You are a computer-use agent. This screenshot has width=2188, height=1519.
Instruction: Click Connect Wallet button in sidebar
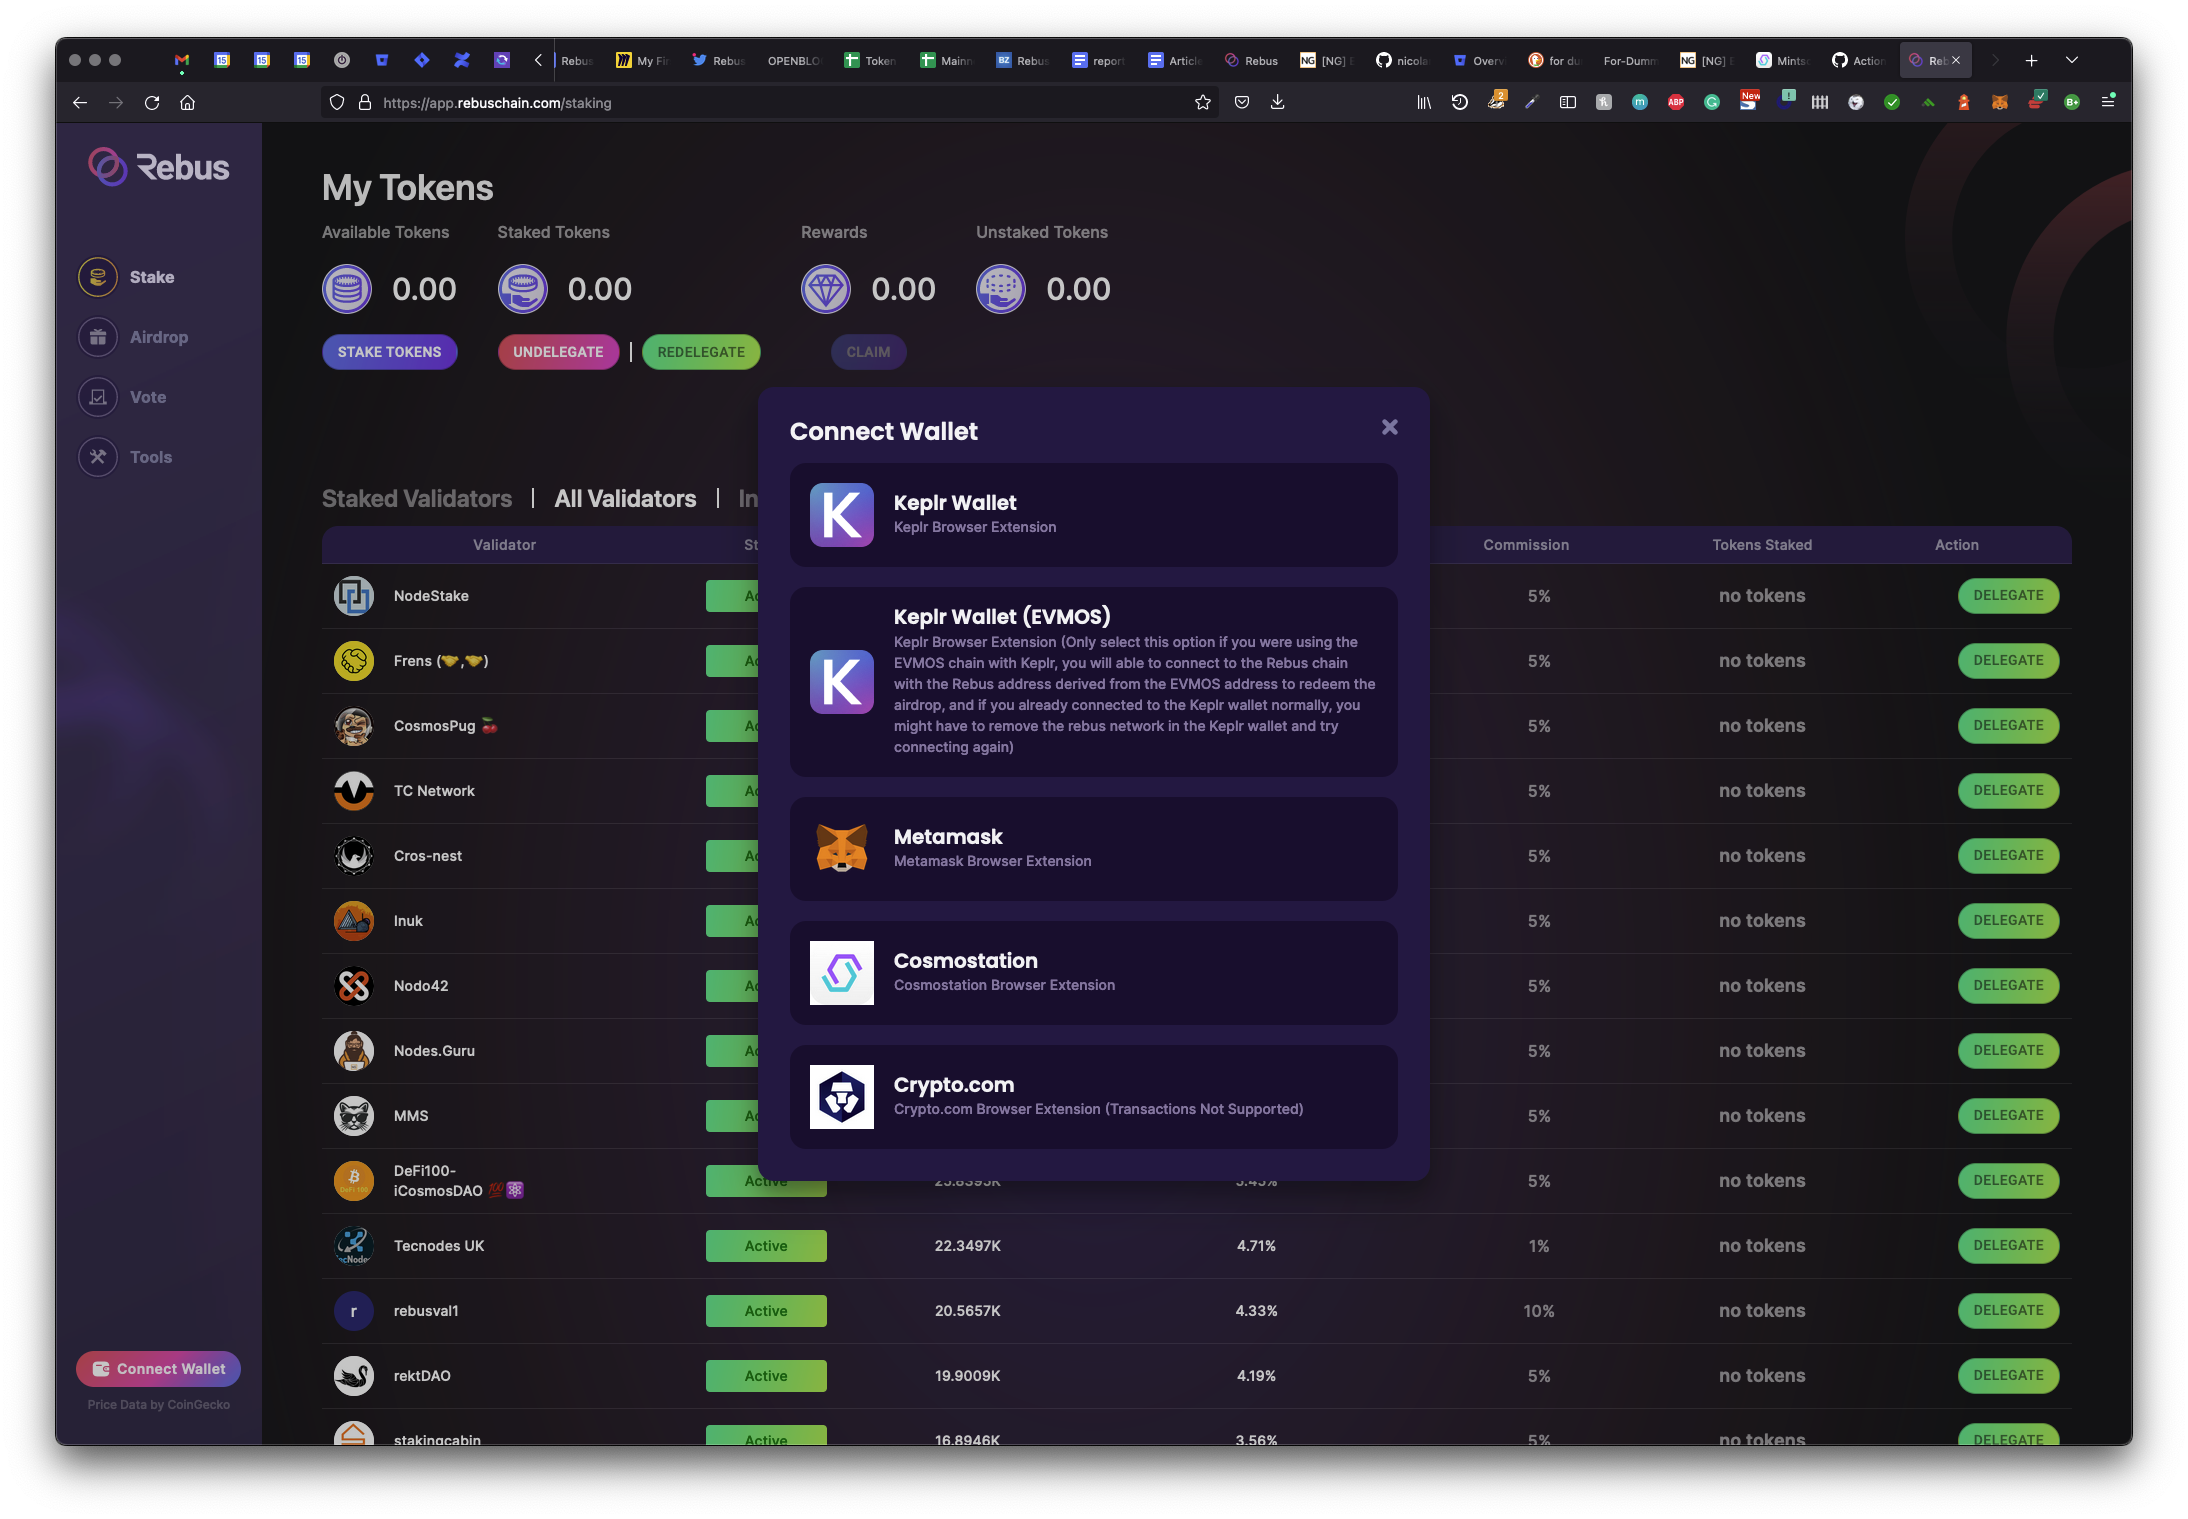click(x=158, y=1369)
